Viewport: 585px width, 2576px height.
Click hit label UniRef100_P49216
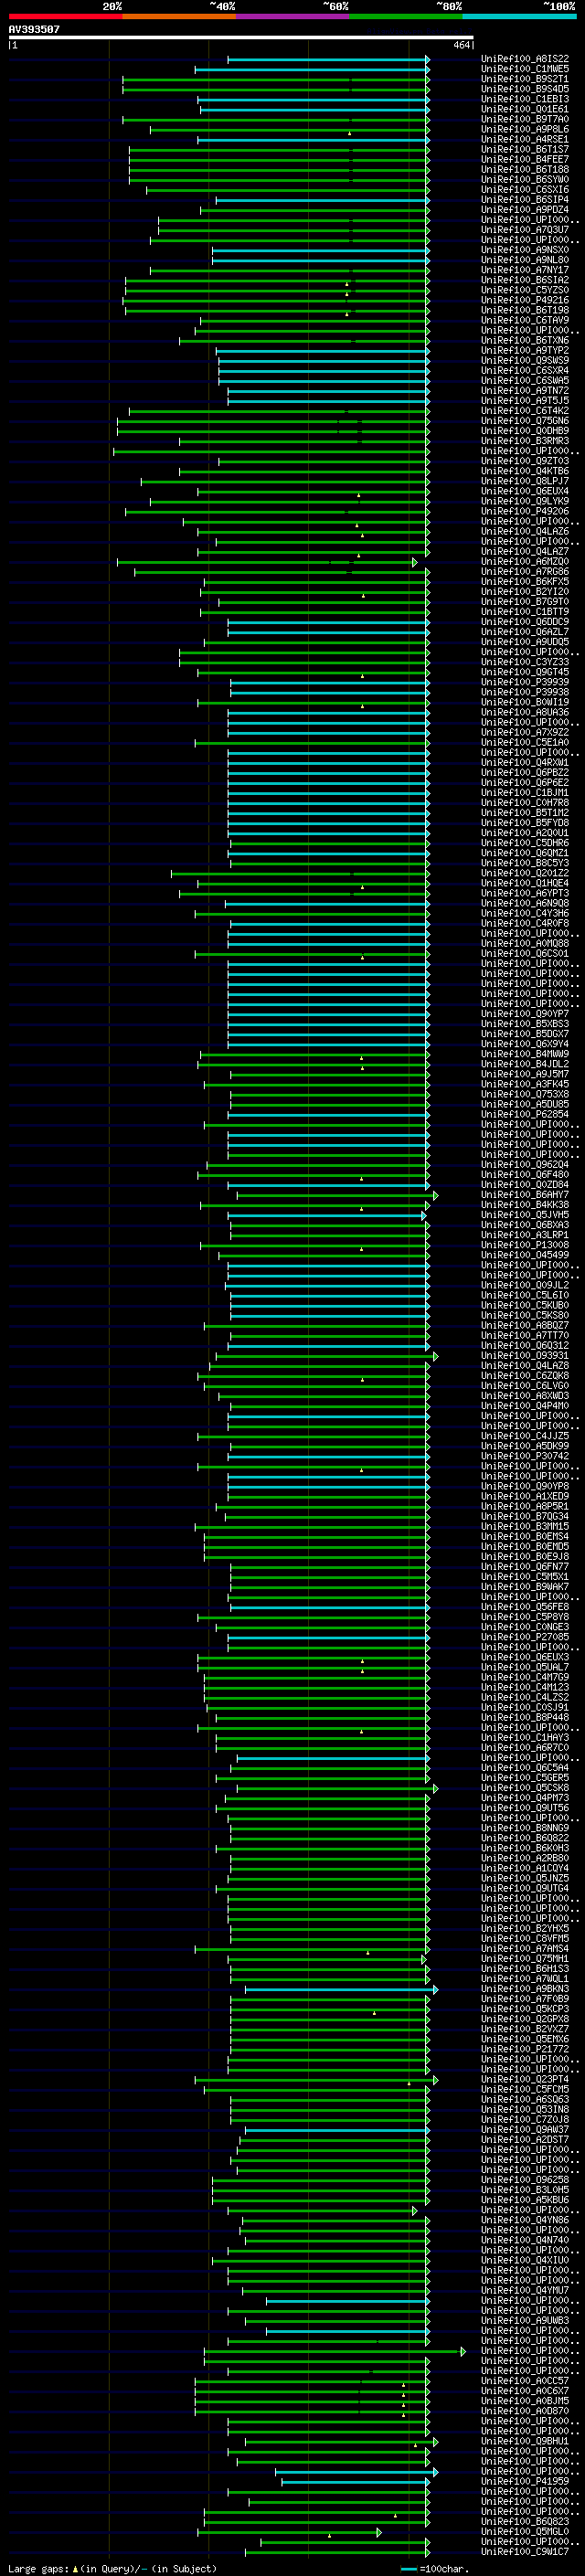pos(525,300)
